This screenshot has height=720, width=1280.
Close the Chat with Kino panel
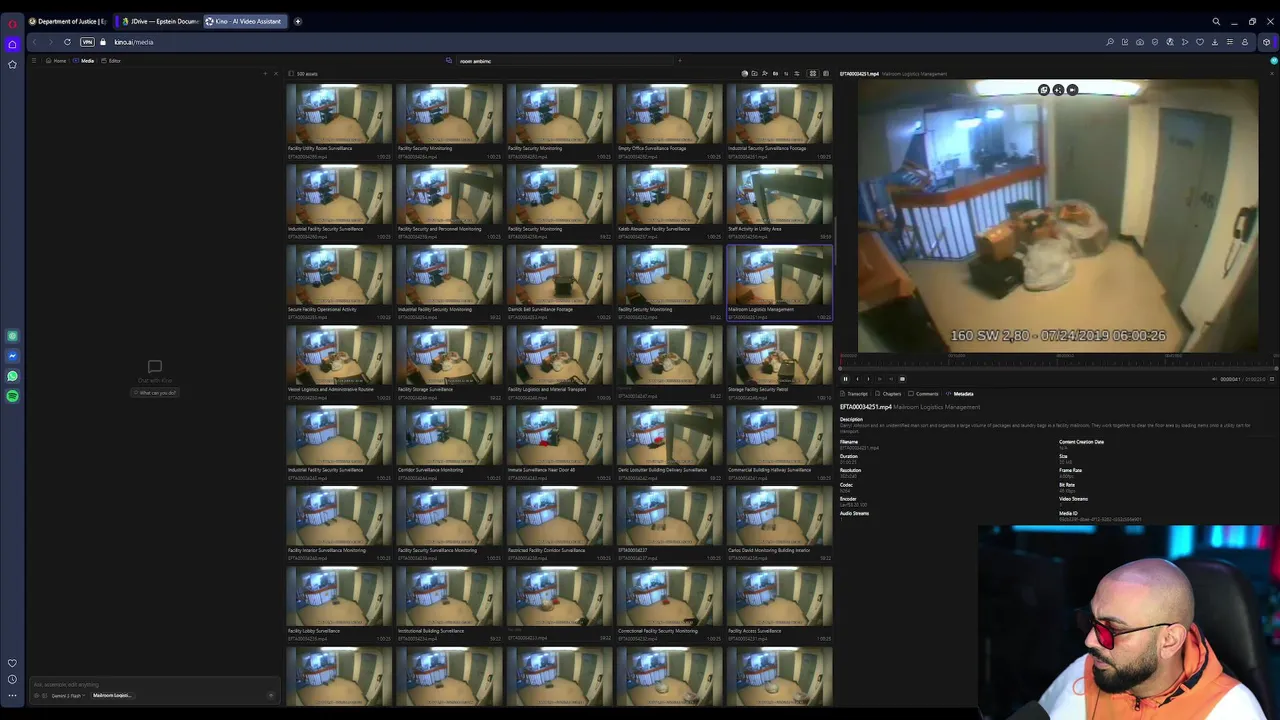[277, 73]
